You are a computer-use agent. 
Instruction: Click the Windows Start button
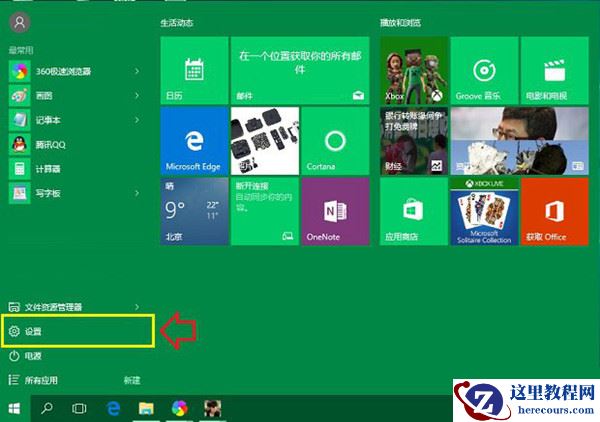15,409
